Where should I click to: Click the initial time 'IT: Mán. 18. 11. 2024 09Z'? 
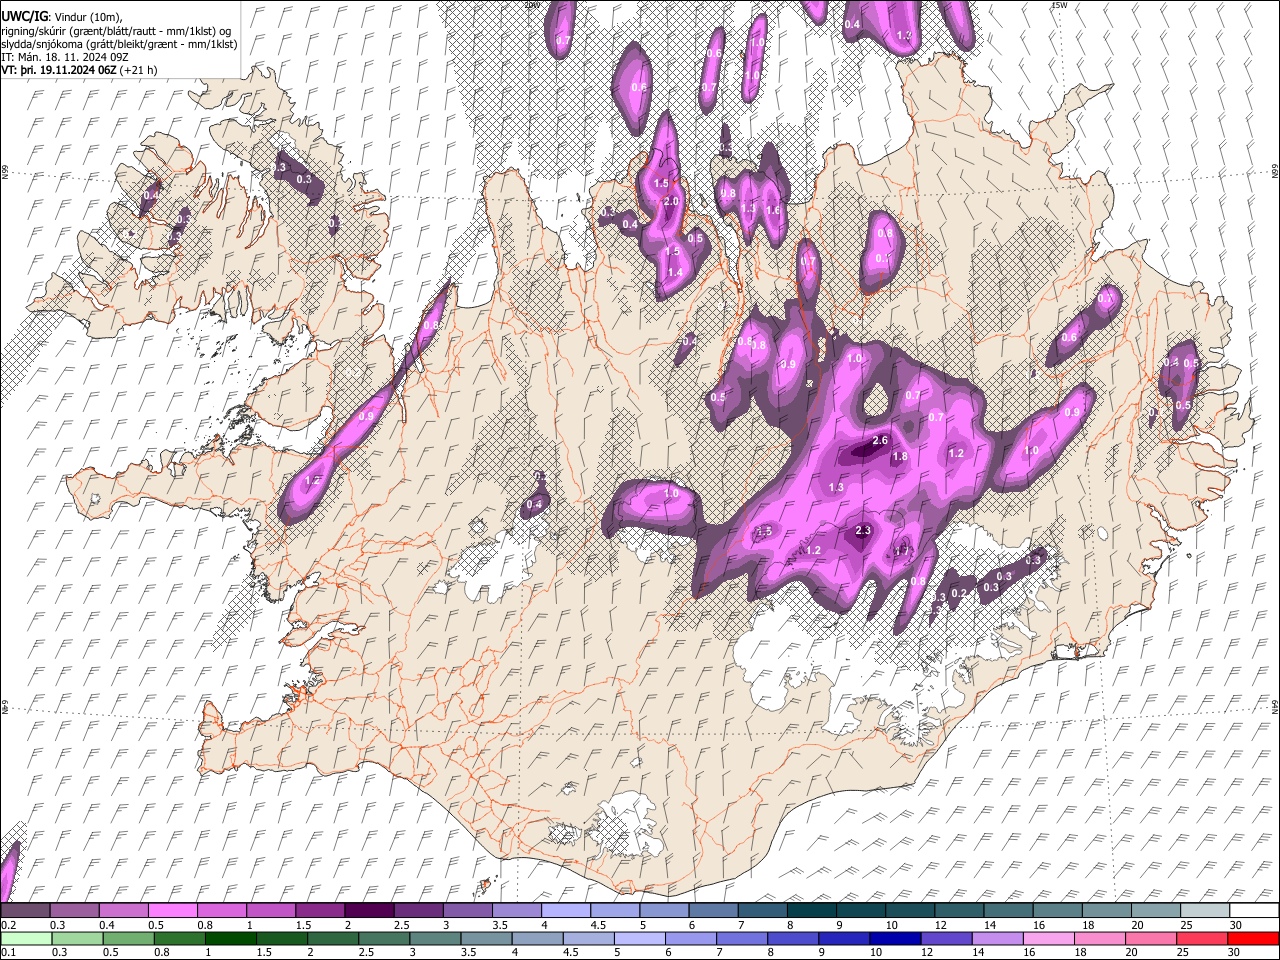63,57
